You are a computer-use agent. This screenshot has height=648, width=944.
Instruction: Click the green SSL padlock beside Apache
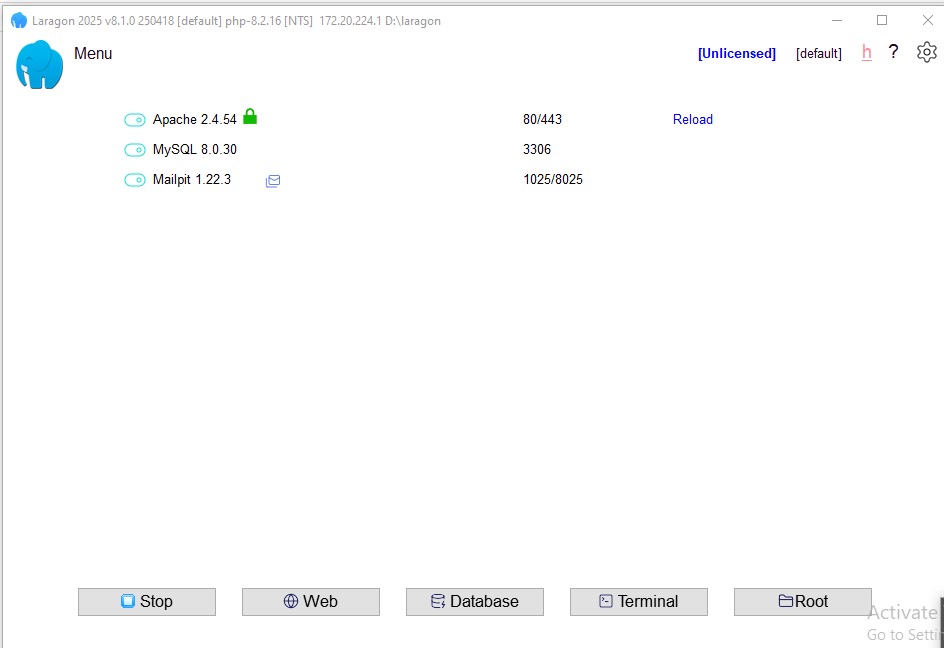click(x=250, y=117)
